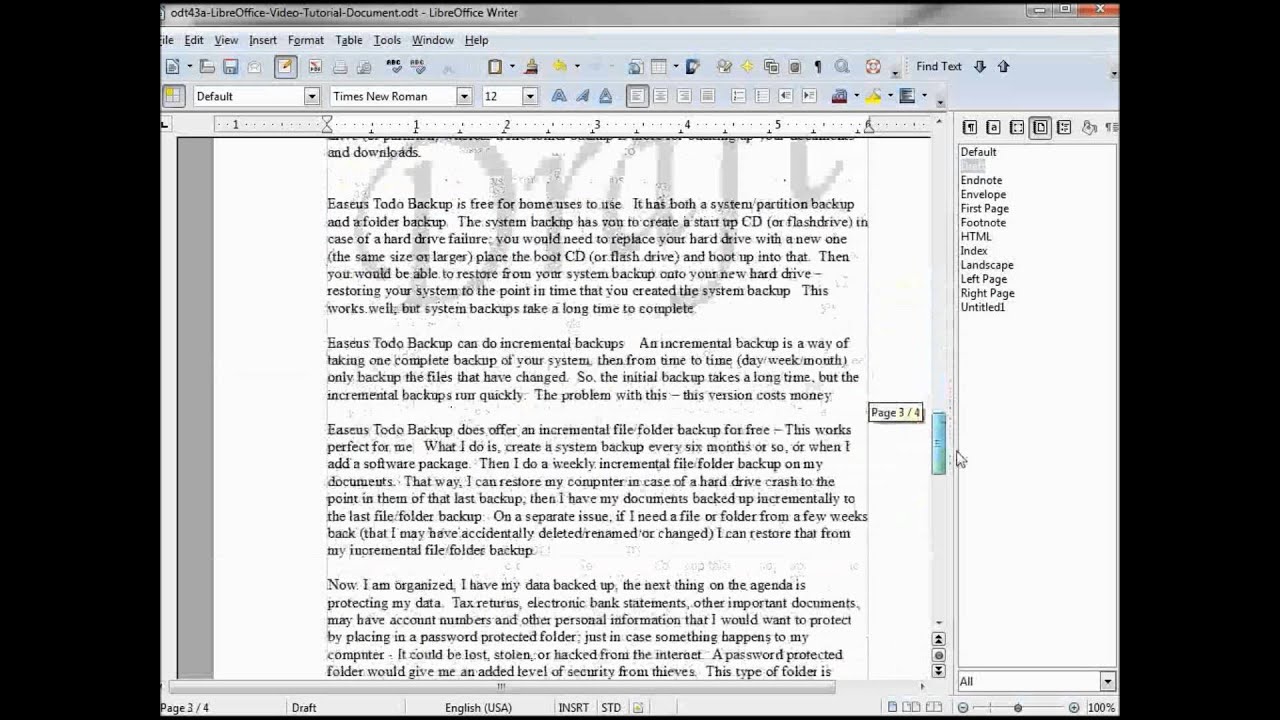Select Landscape page style
The width and height of the screenshot is (1280, 720).
coord(987,265)
